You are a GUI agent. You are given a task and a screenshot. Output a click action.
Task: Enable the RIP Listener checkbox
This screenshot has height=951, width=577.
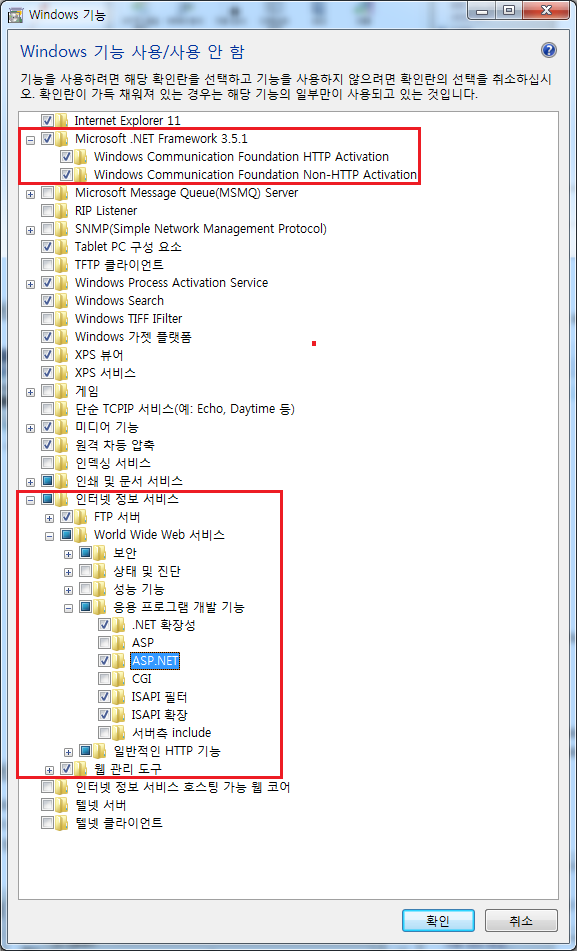click(x=47, y=210)
